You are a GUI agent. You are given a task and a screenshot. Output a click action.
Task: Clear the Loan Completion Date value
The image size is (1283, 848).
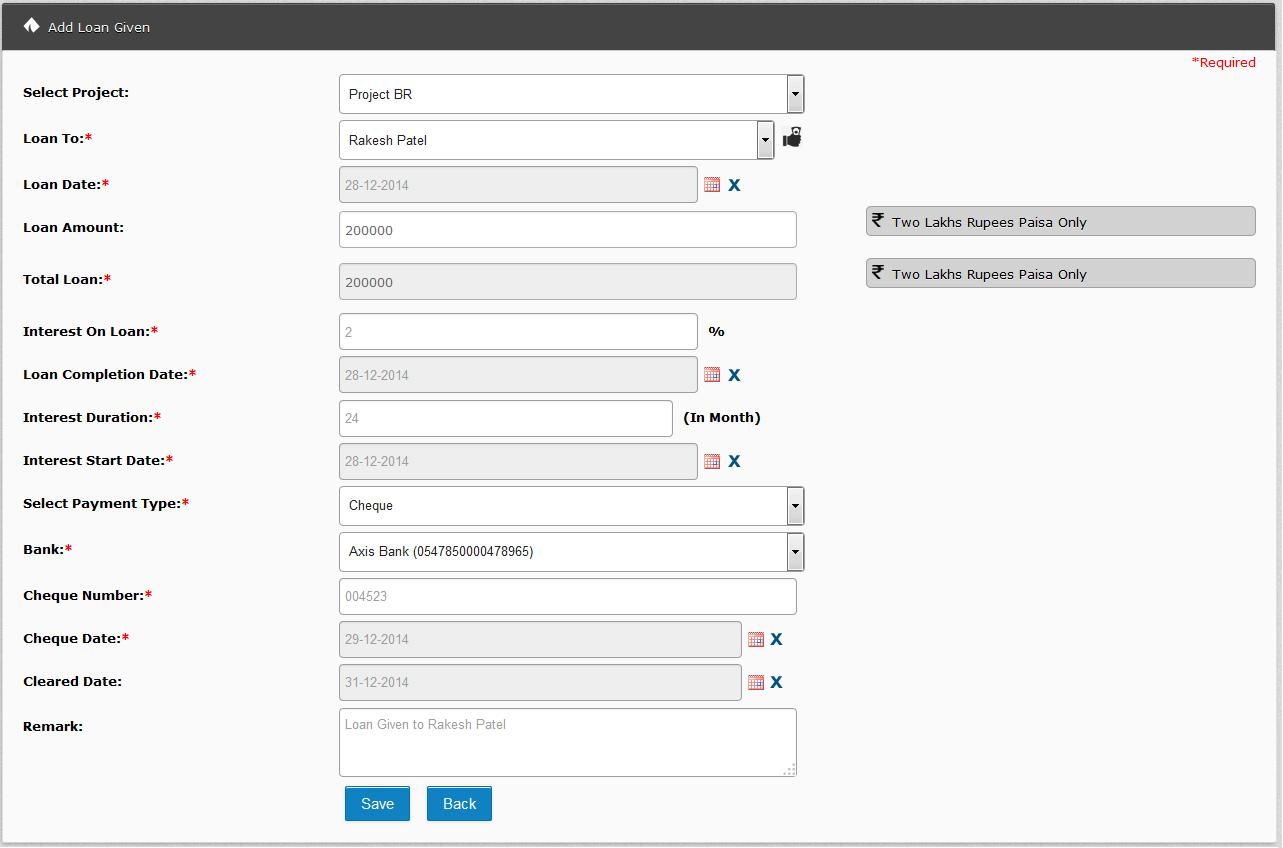tap(734, 375)
